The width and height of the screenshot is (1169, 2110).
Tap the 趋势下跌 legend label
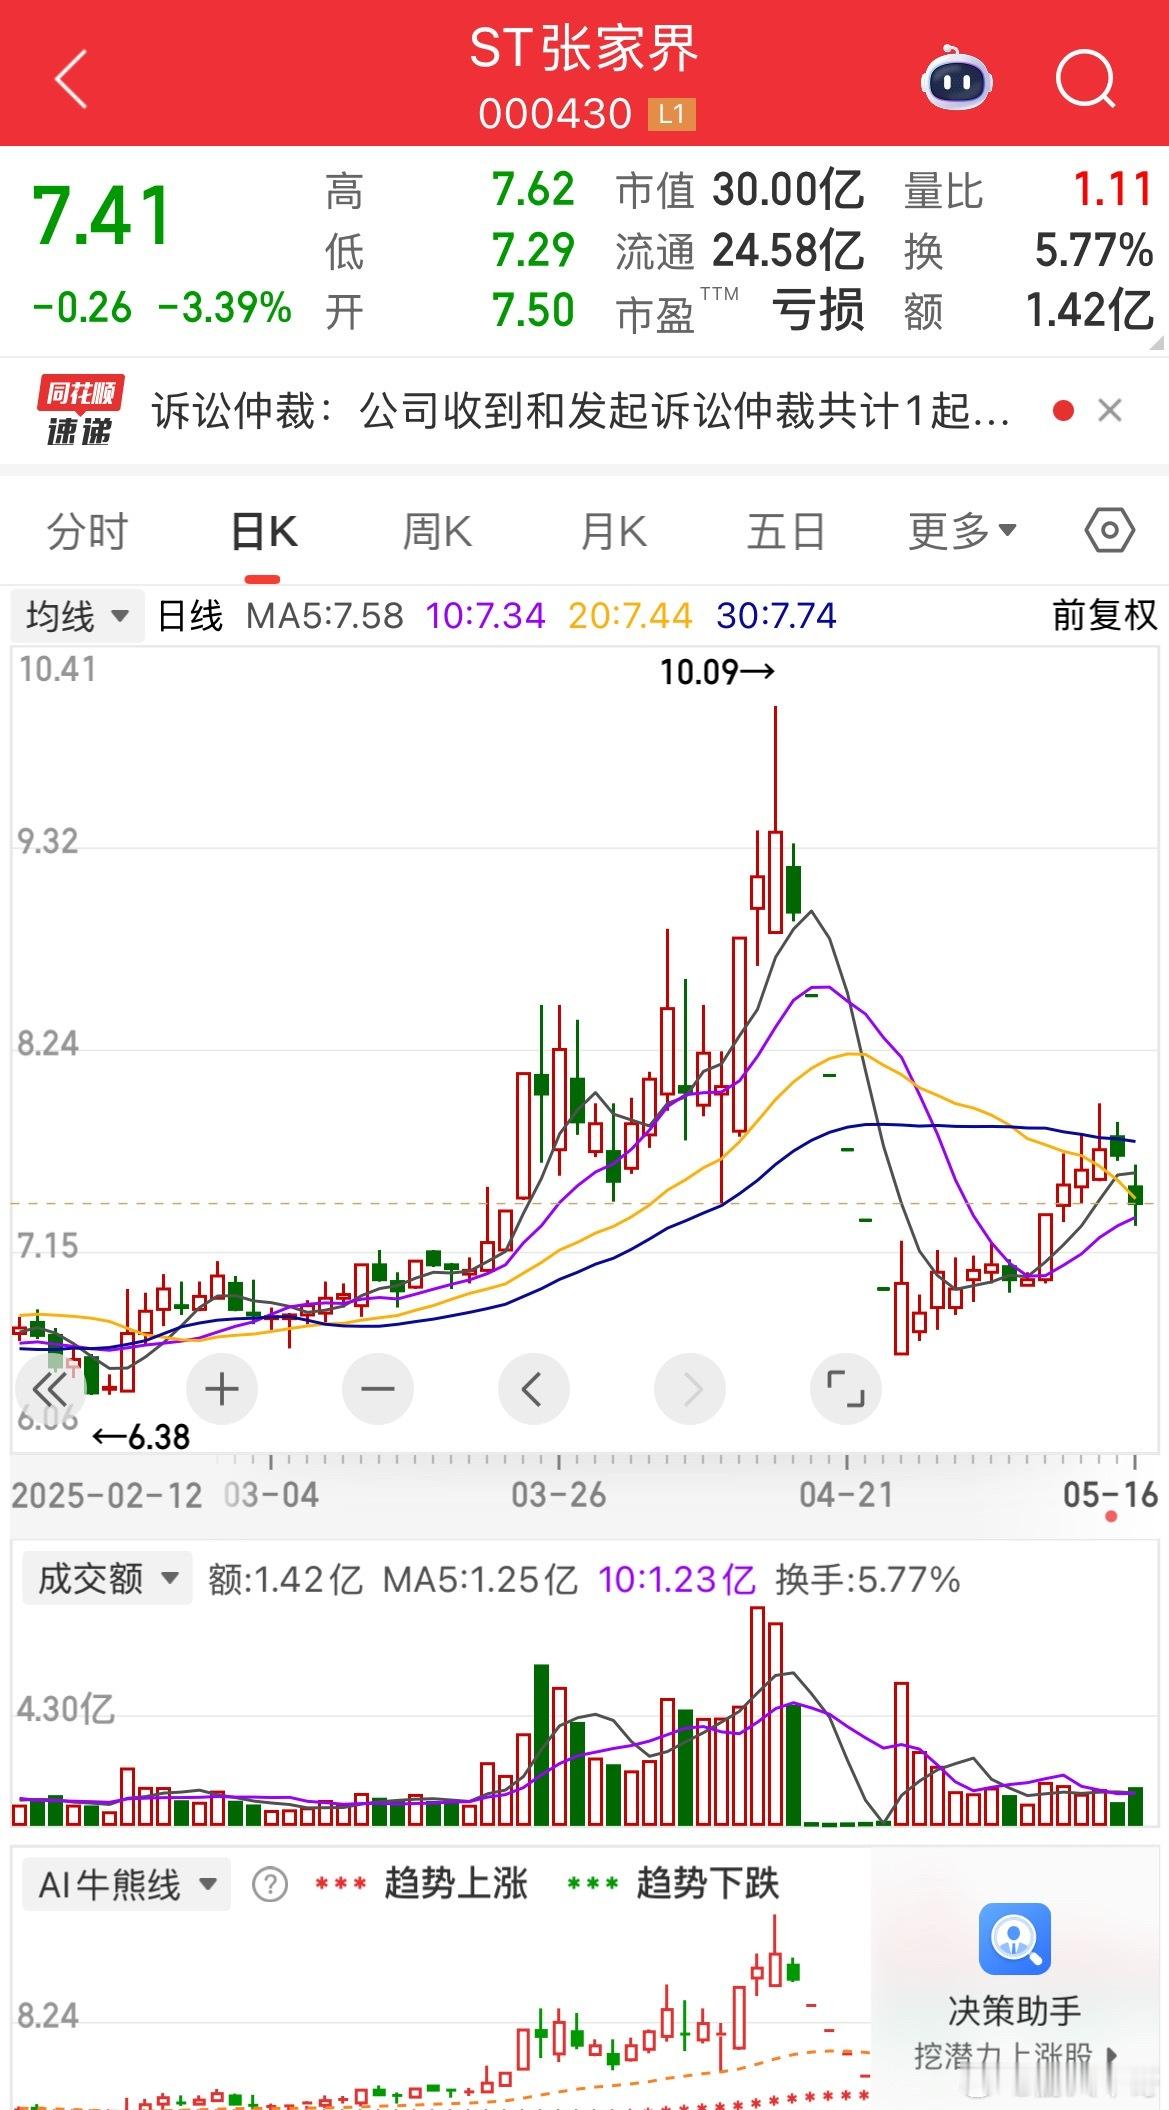(708, 1884)
